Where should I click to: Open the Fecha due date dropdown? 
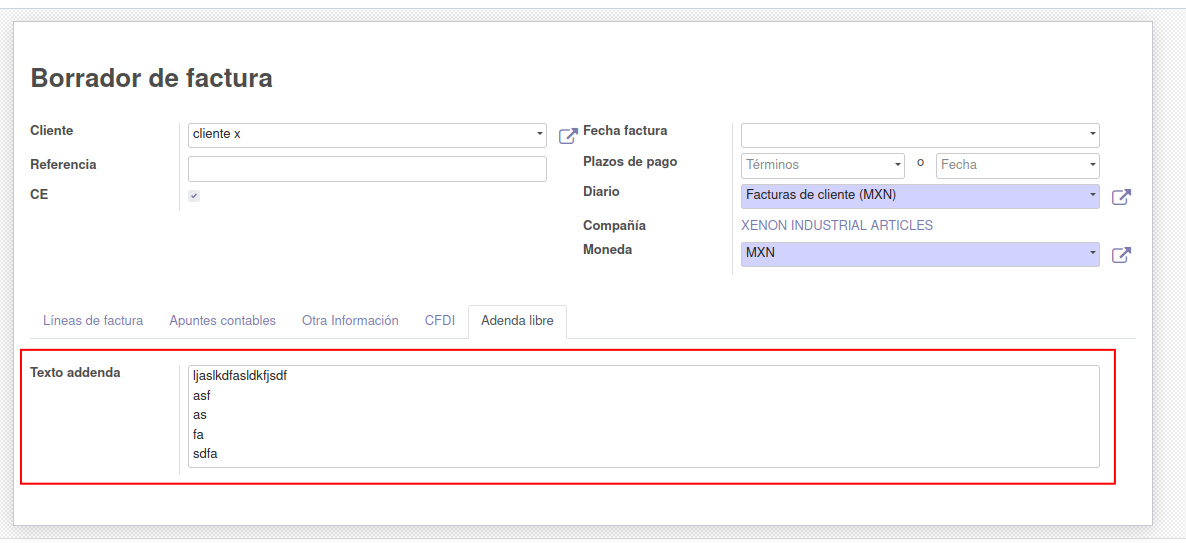point(1092,165)
